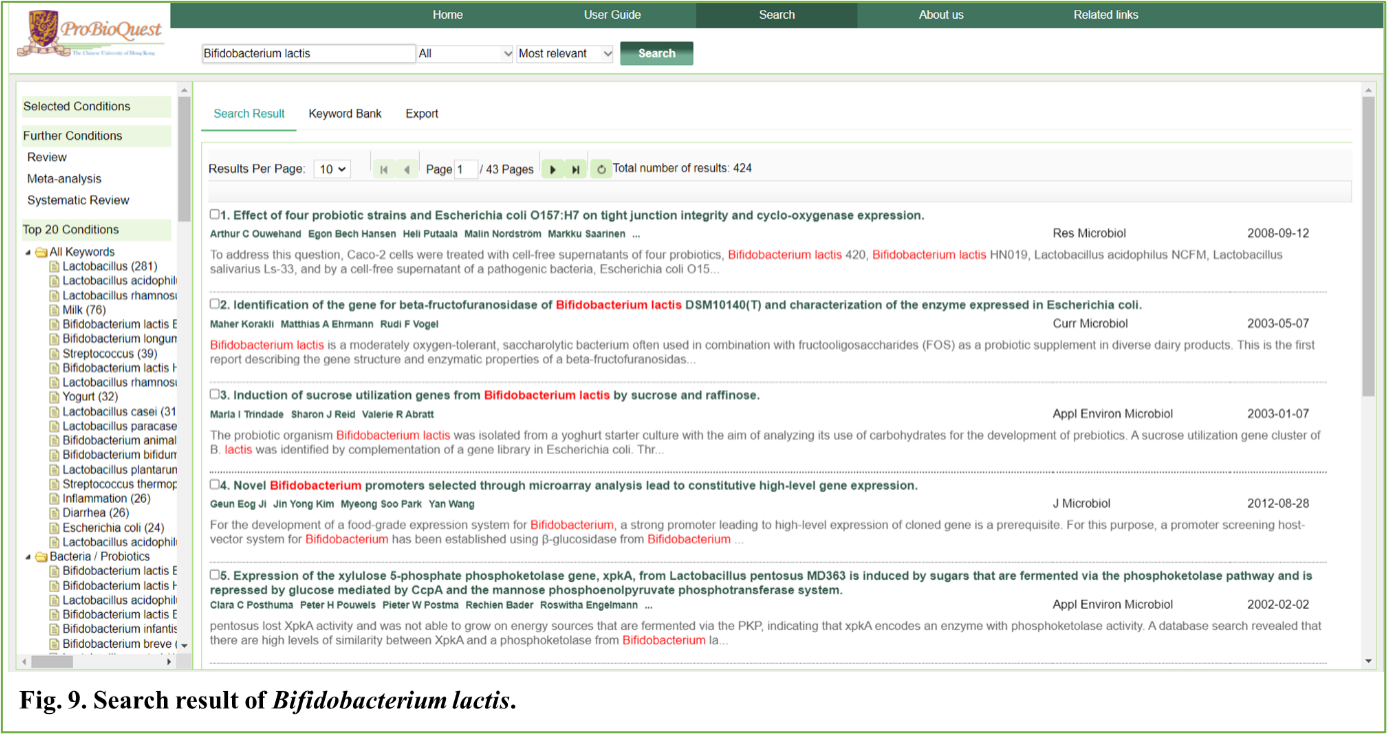Open the Most relevant sort dropdown
1390x739 pixels.
(565, 54)
